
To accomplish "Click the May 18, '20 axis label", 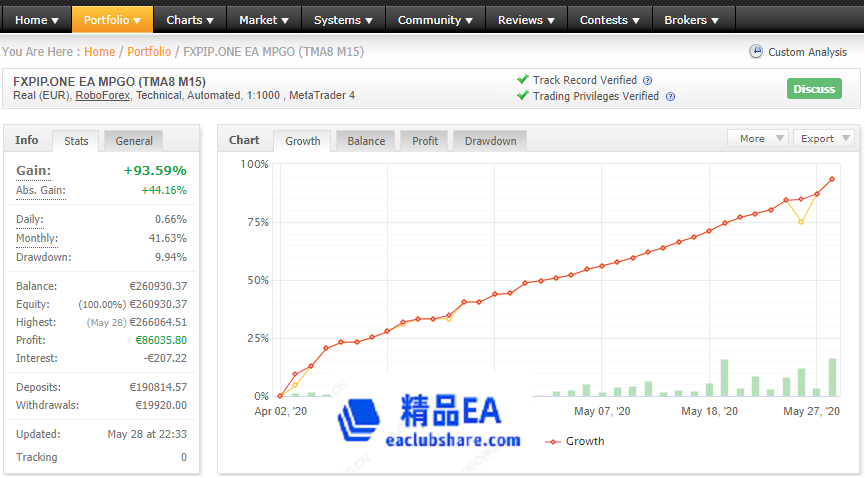I will coord(709,412).
